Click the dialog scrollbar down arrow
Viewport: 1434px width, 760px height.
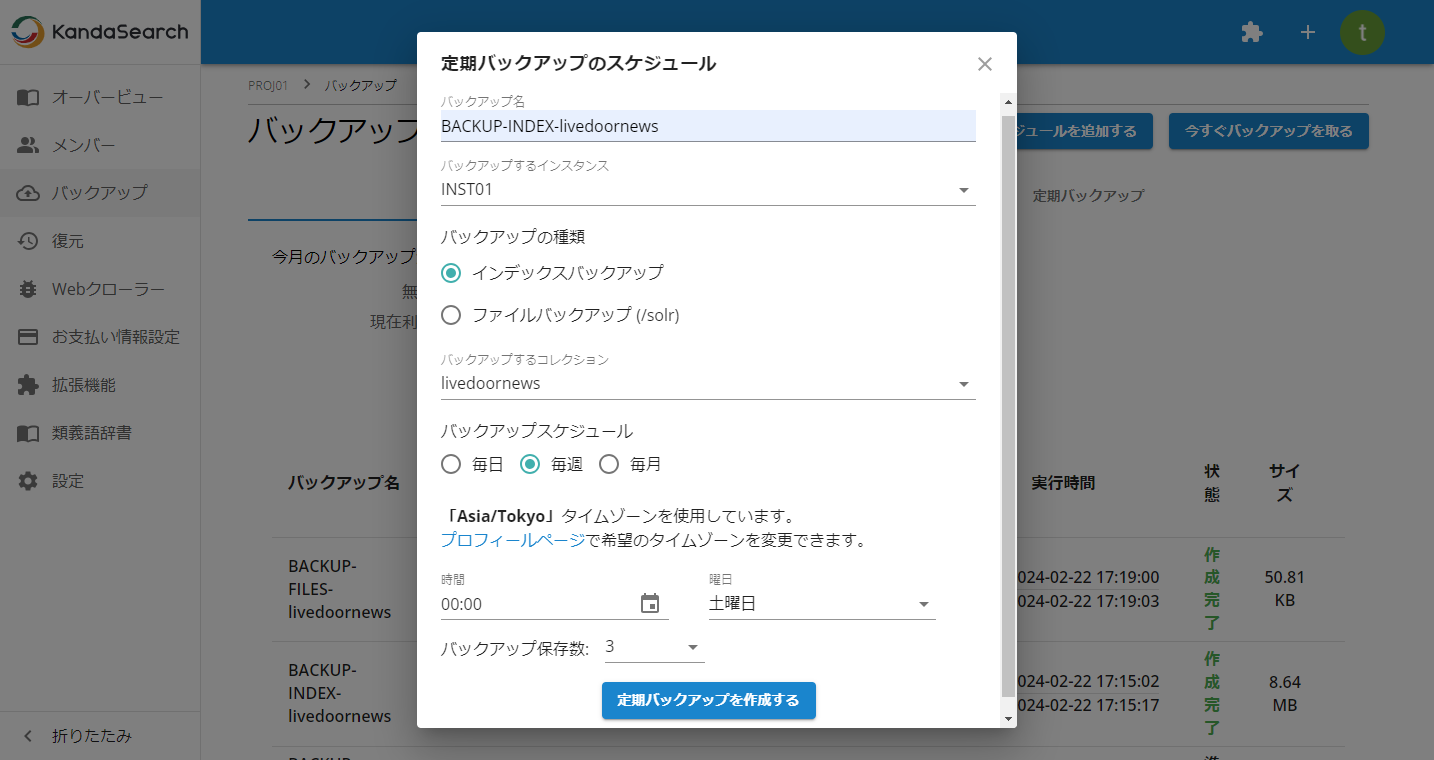coord(1008,719)
